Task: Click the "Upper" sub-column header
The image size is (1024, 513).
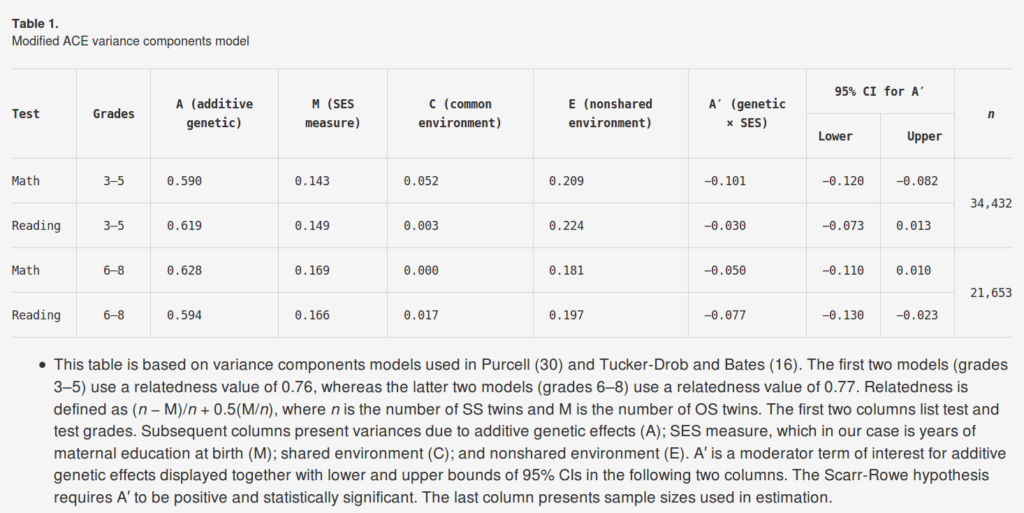Action: tap(924, 136)
